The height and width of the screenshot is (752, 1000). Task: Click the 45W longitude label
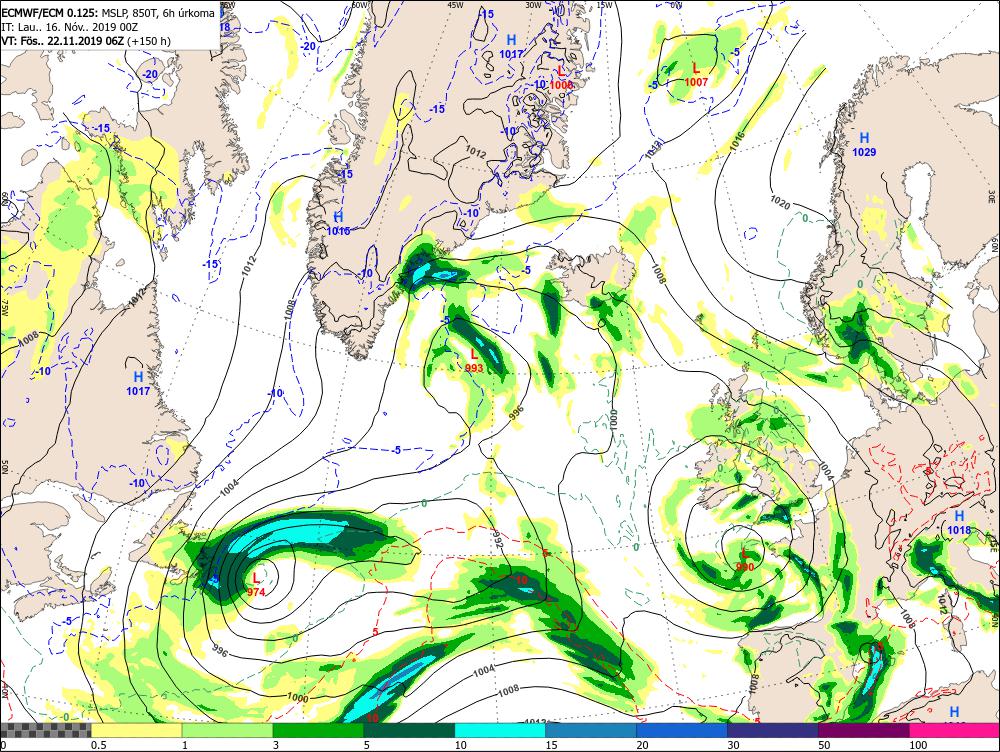pos(455,4)
